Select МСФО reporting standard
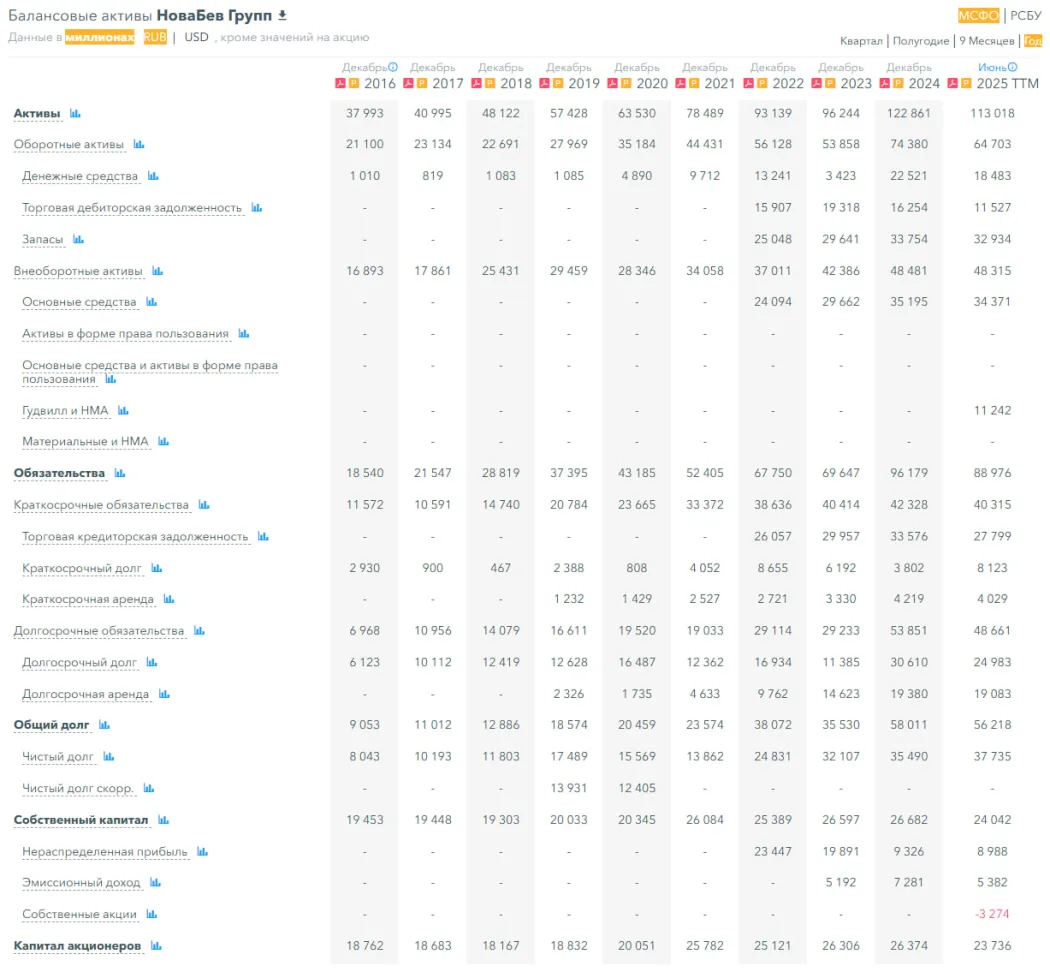The width and height of the screenshot is (1050, 978). click(979, 15)
